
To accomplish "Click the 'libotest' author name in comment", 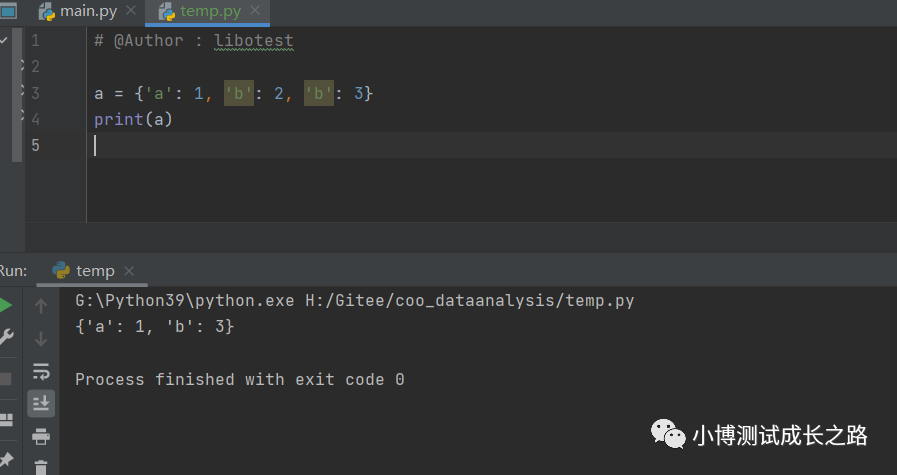I will [x=253, y=41].
